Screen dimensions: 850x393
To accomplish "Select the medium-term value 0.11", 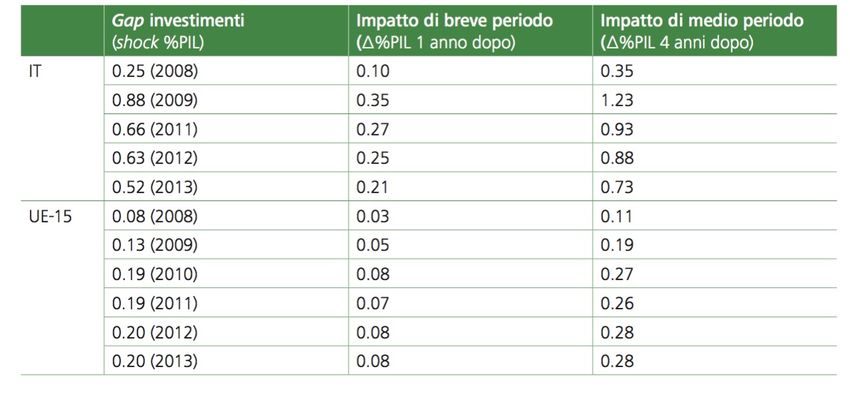I will coord(617,216).
